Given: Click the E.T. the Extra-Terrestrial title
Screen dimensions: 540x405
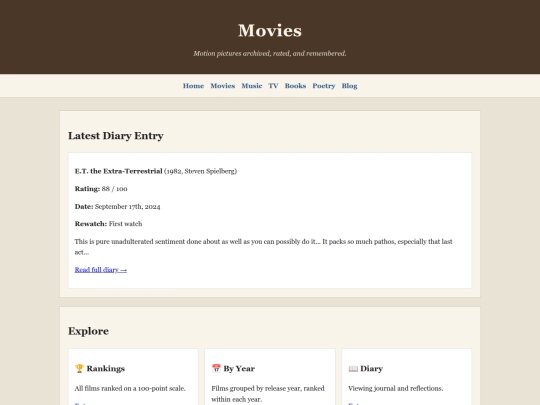Looking at the screenshot, I should 118,171.
